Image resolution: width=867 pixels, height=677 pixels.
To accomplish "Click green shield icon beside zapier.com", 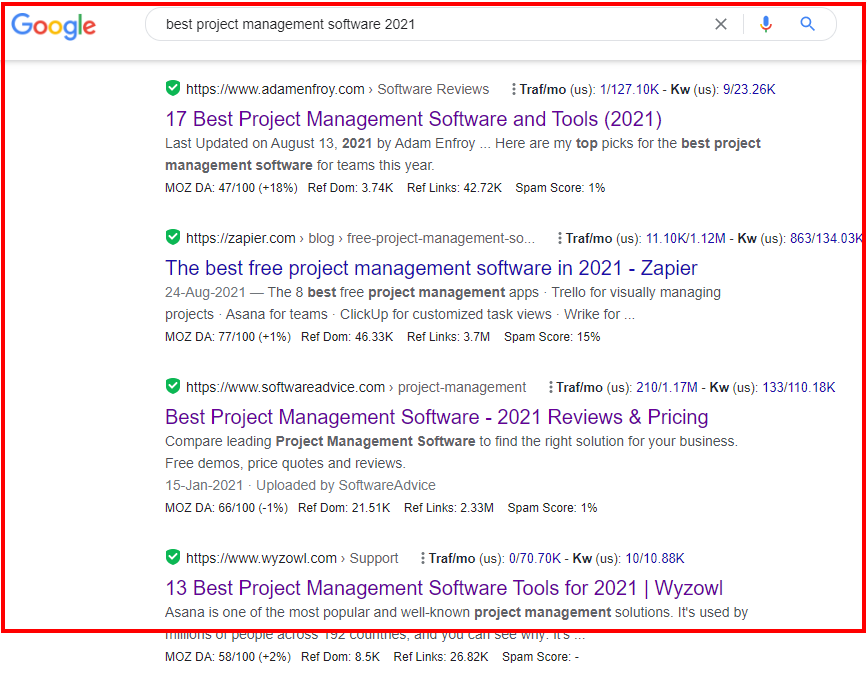I will click(x=173, y=237).
